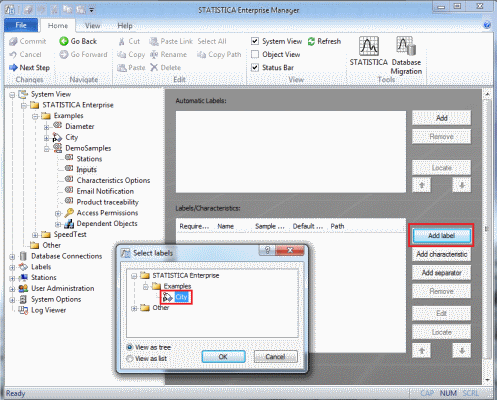Expand the Other folder in Select labels dialog
This screenshot has width=497, height=400.
[134, 308]
